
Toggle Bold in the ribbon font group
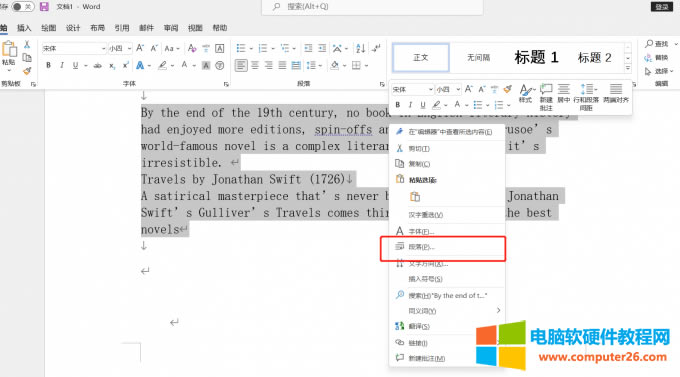pyautogui.click(x=49, y=65)
